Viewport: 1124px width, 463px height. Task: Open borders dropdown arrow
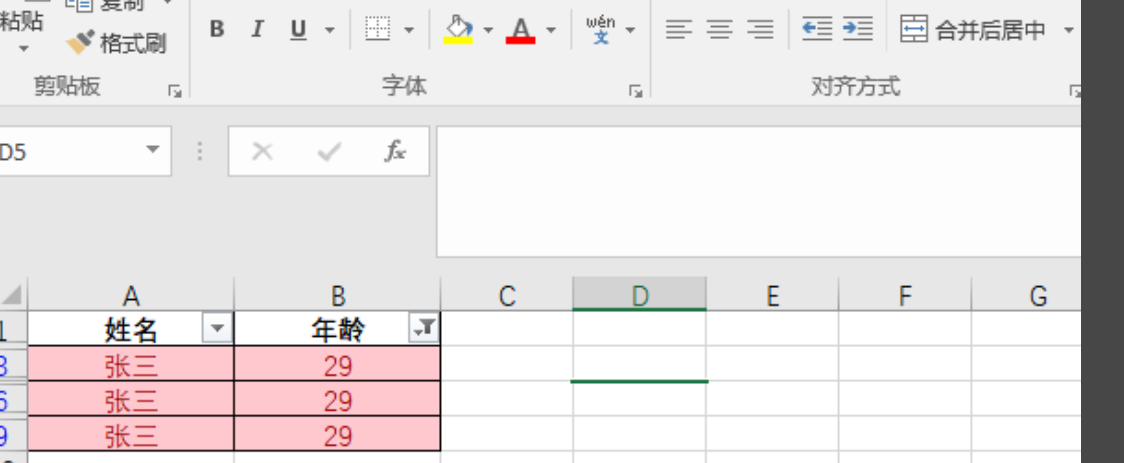(x=409, y=30)
